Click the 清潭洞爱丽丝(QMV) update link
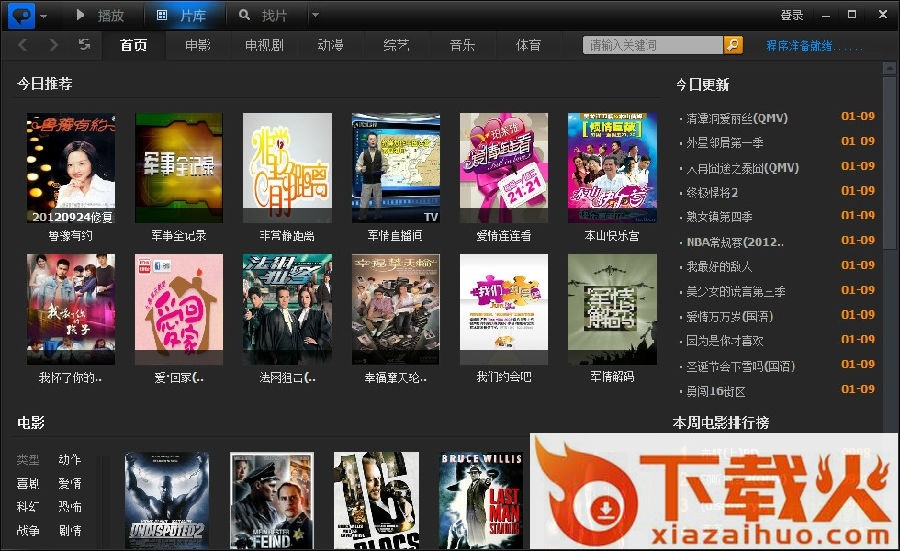Viewport: 900px width, 551px height. (x=737, y=118)
